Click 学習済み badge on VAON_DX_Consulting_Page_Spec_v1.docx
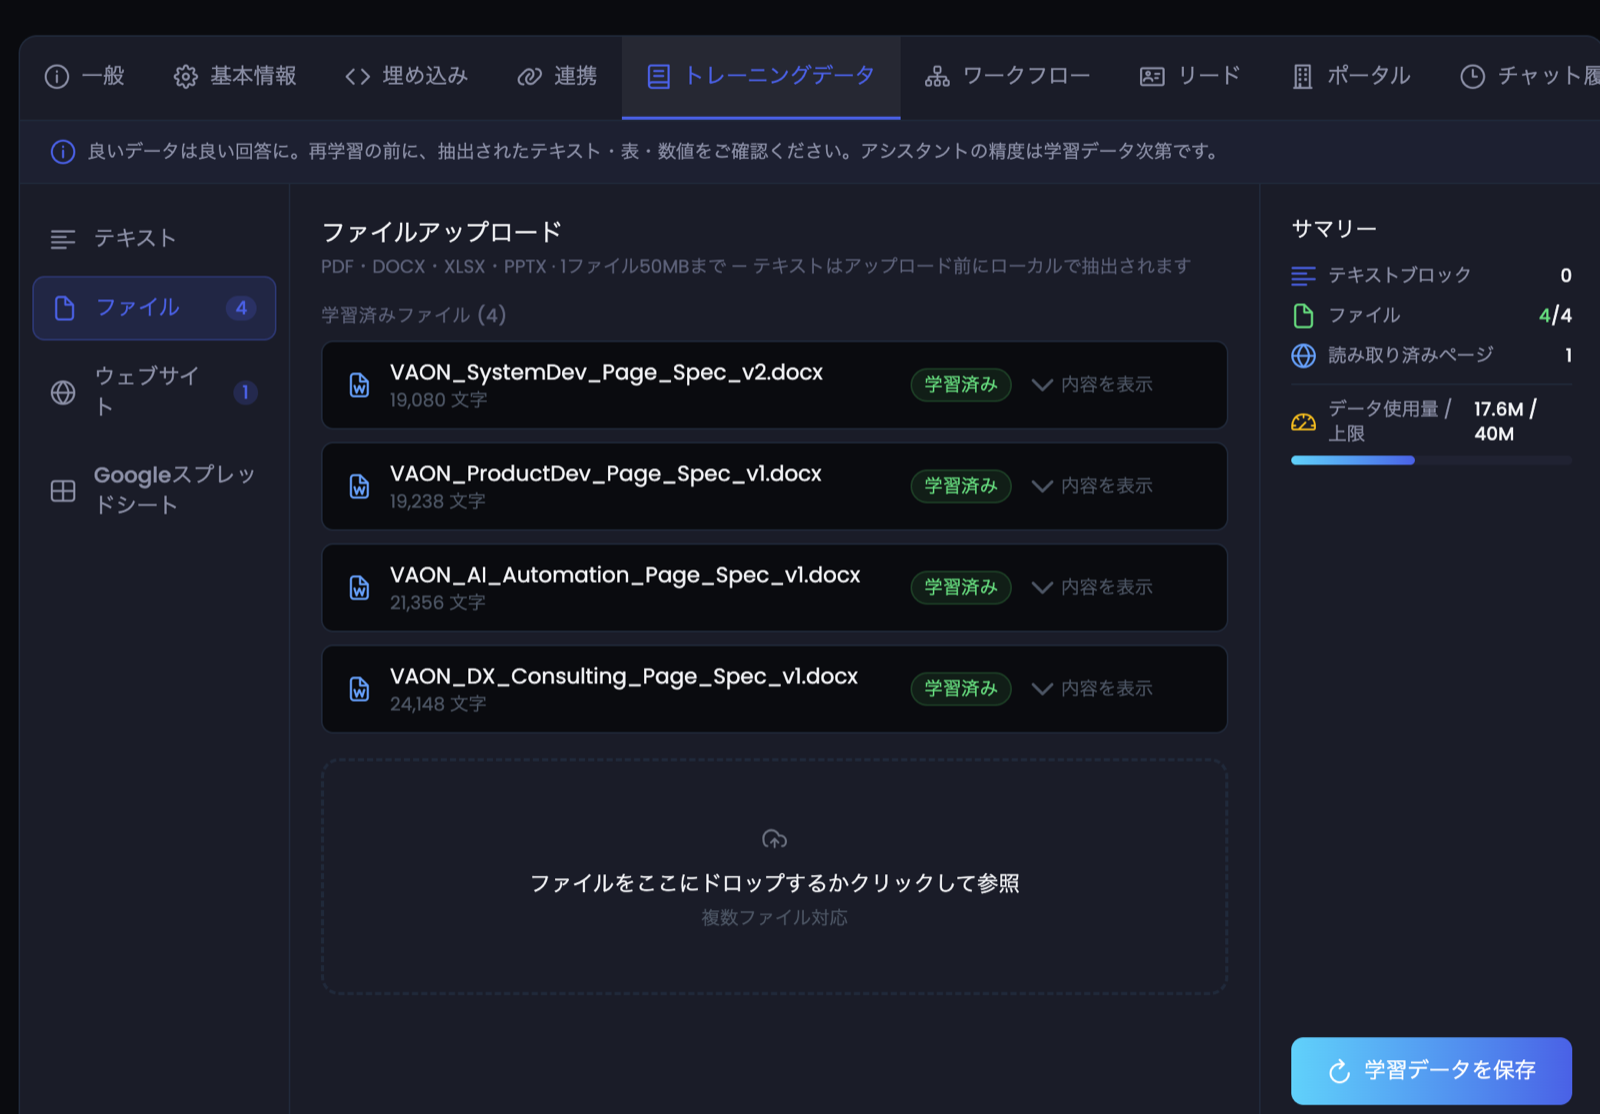 (961, 689)
